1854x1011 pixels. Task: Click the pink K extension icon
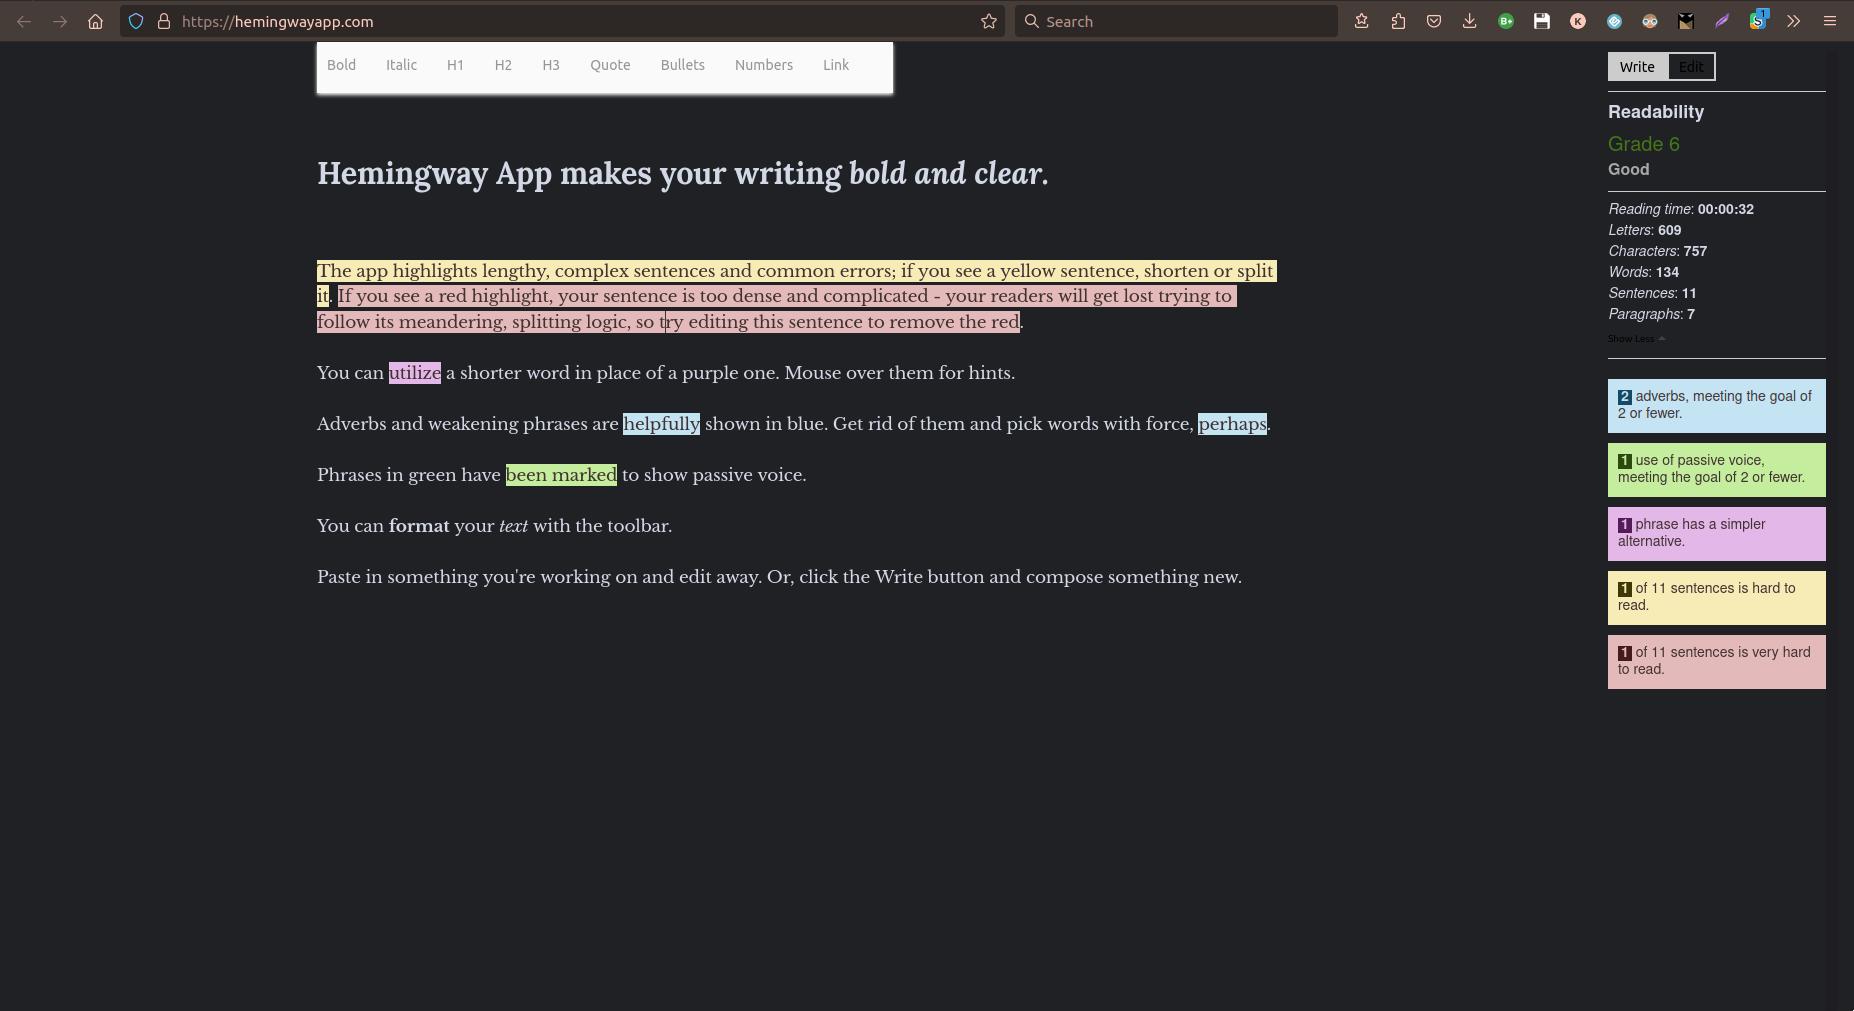pos(1578,21)
